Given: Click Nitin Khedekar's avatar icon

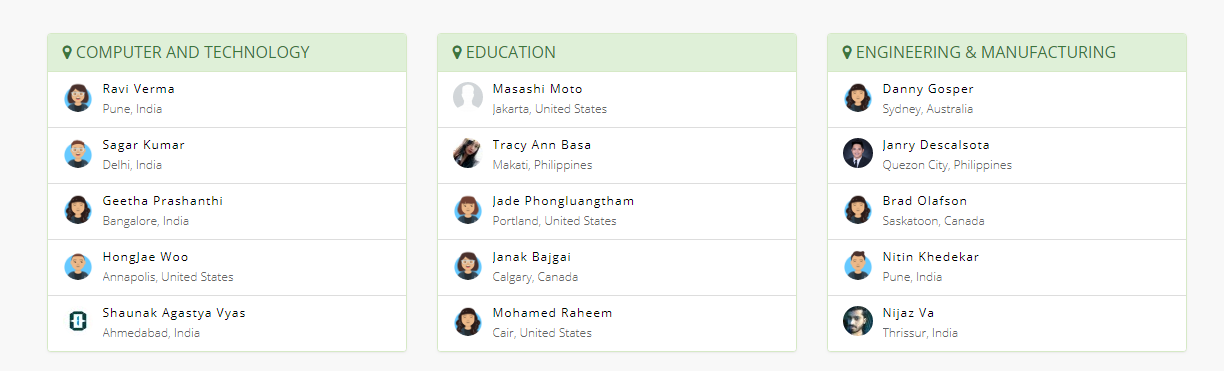Looking at the screenshot, I should pos(858,265).
